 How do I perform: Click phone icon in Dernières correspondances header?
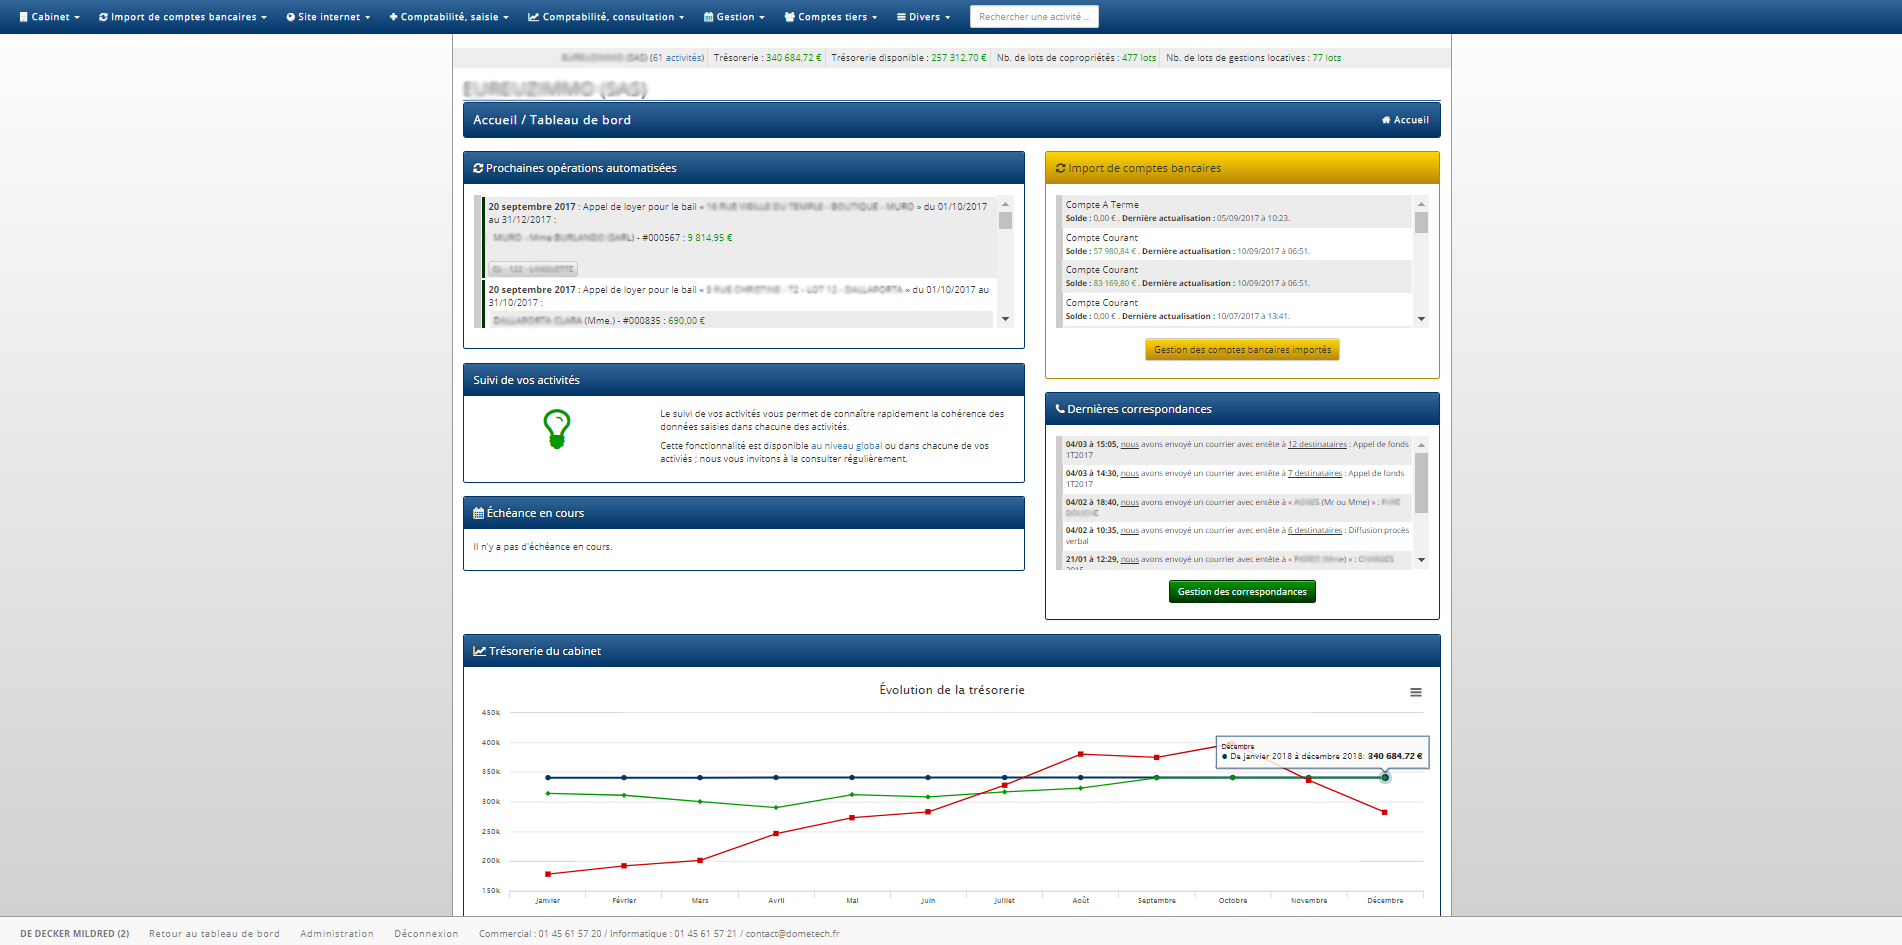1060,409
